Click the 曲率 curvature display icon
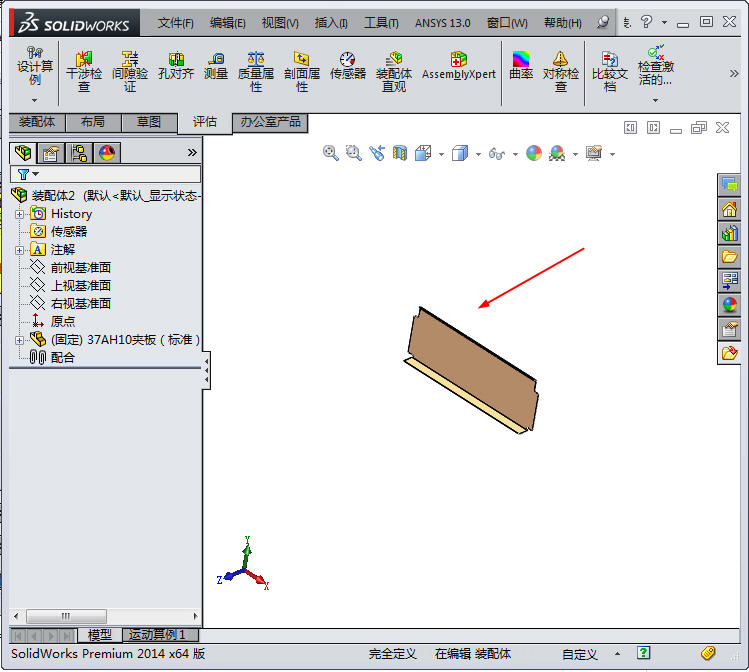Image resolution: width=749 pixels, height=672 pixels. 521,66
